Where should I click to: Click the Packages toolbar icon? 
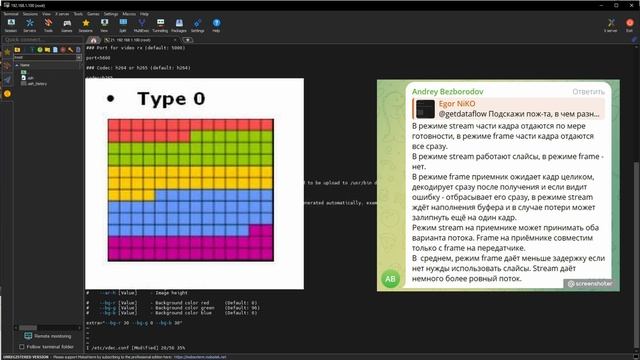tap(179, 25)
